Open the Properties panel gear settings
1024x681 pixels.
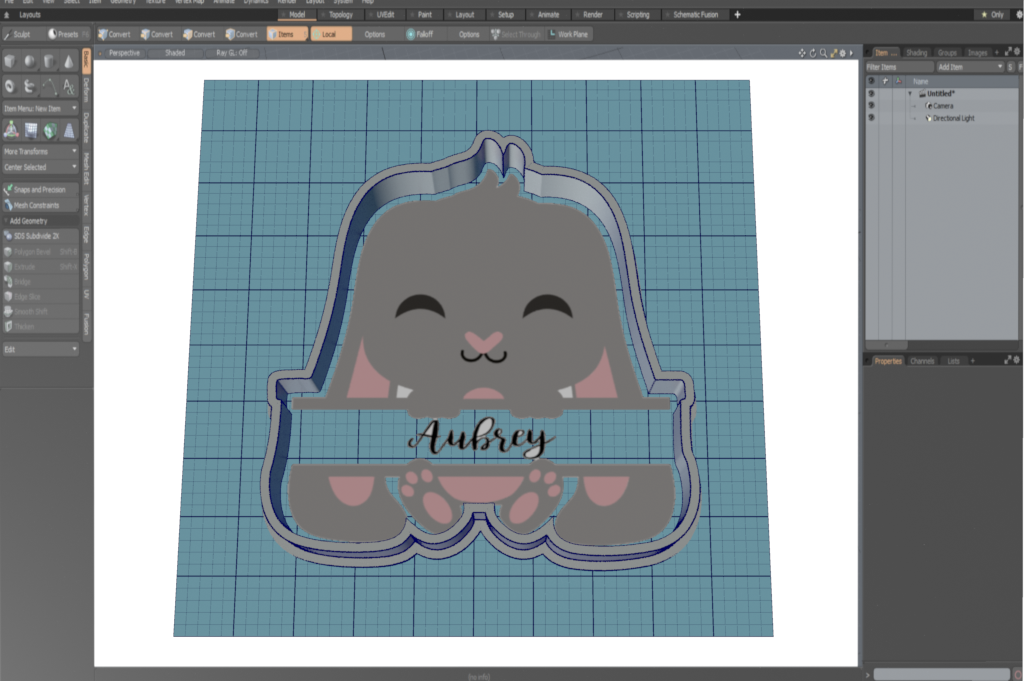[1017, 360]
